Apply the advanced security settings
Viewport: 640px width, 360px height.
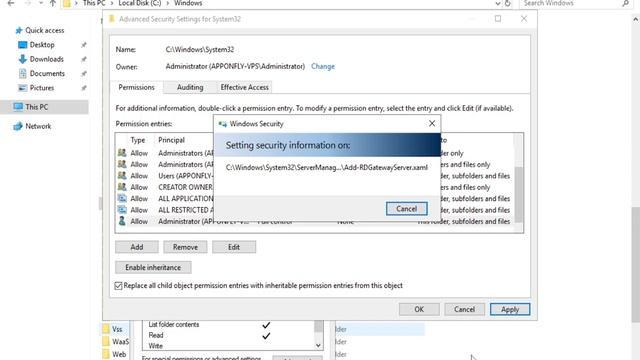(510, 309)
